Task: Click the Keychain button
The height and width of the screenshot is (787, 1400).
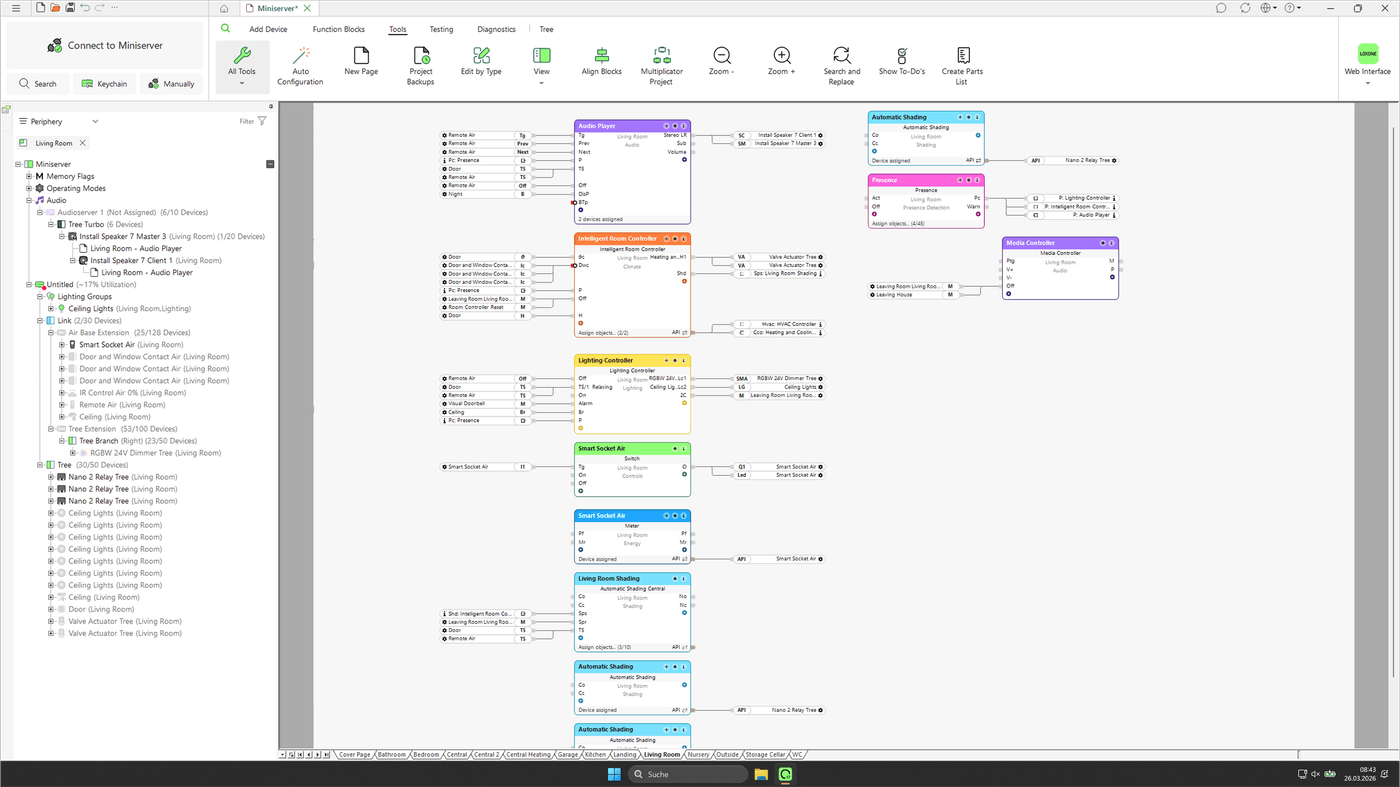Action: (104, 84)
